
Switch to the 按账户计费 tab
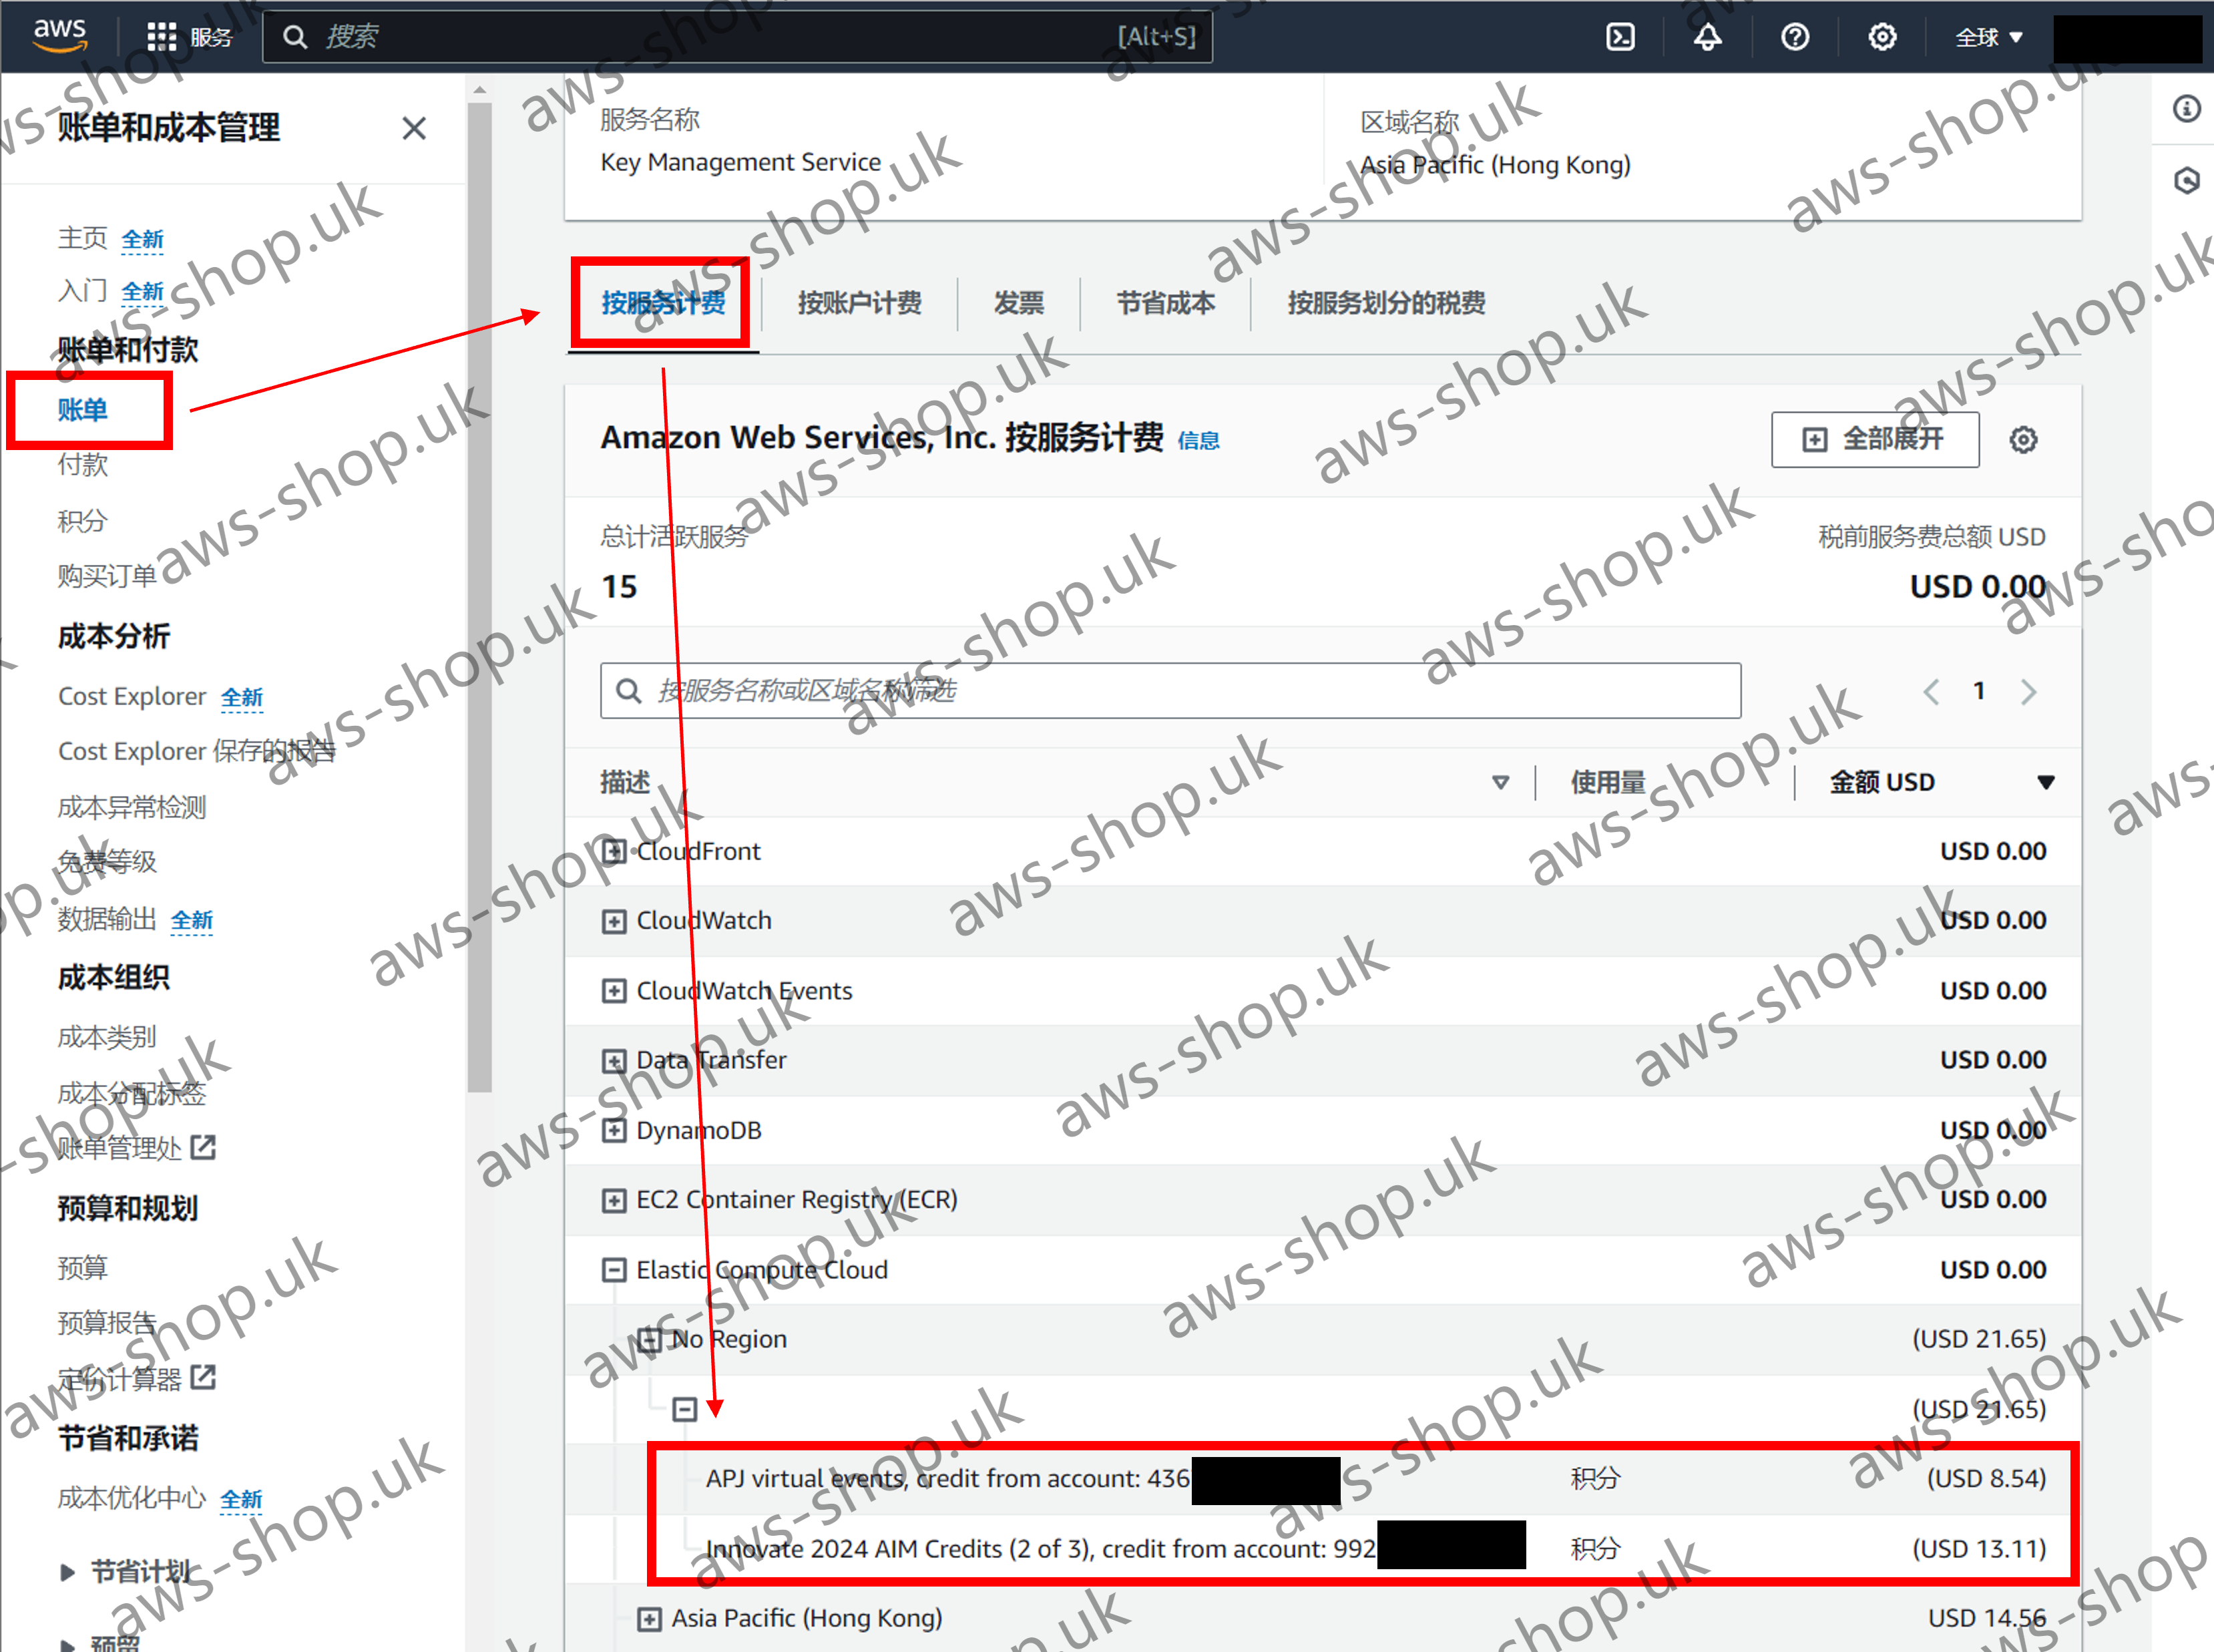click(x=859, y=303)
